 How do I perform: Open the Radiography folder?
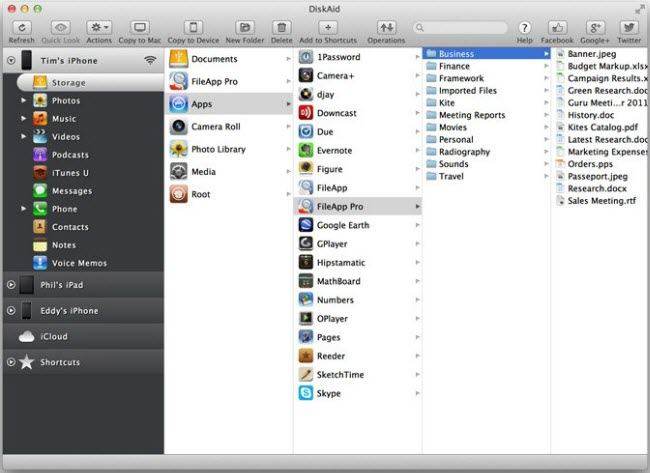click(487, 152)
